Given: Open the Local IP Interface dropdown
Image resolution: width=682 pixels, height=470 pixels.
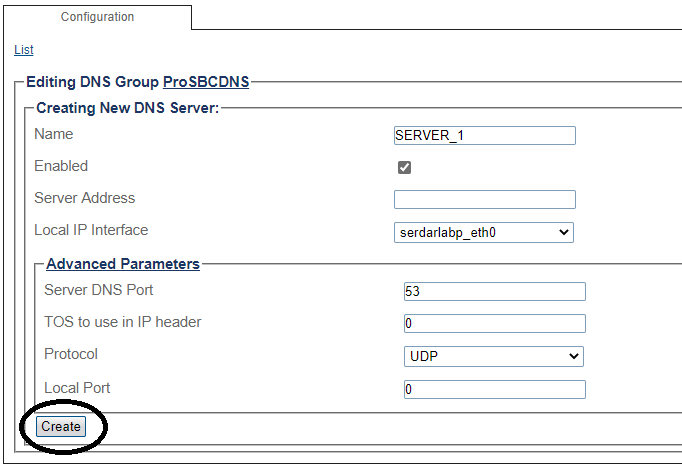Looking at the screenshot, I should 484,232.
